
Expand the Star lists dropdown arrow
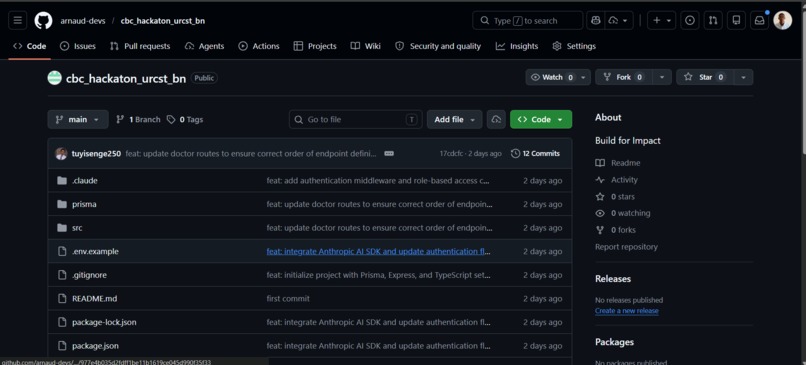[x=743, y=77]
